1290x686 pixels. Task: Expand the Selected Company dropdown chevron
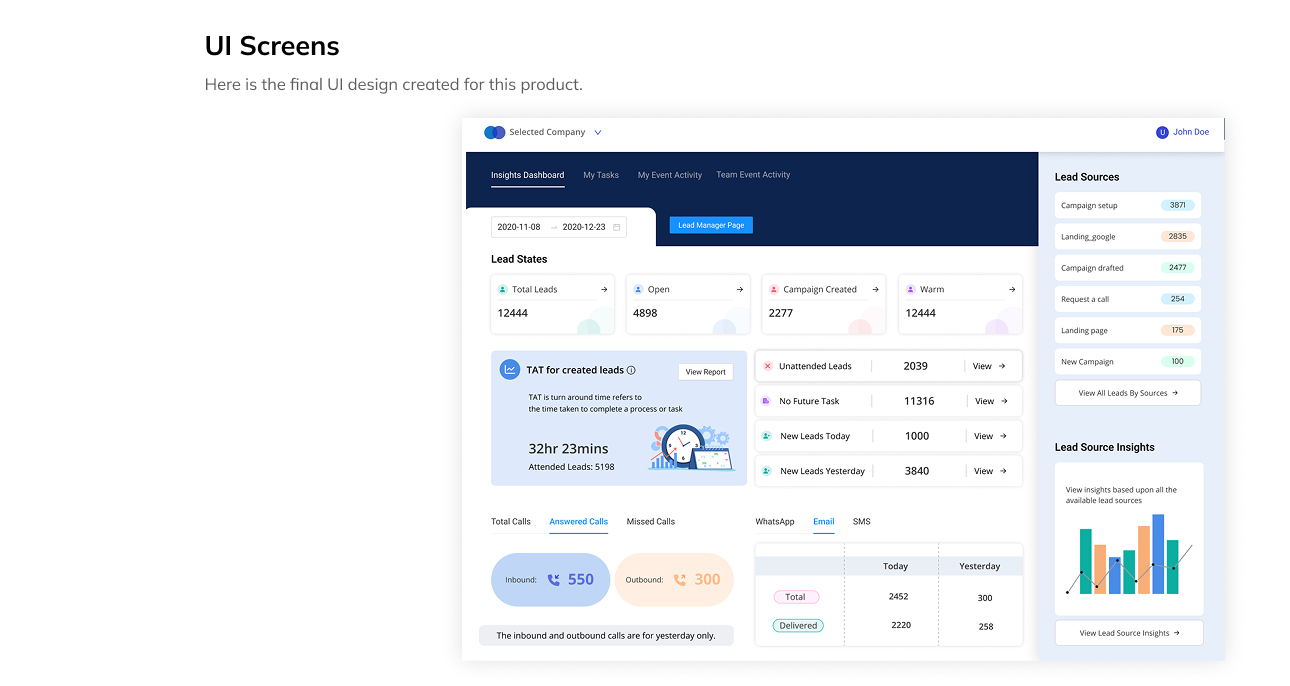point(598,132)
